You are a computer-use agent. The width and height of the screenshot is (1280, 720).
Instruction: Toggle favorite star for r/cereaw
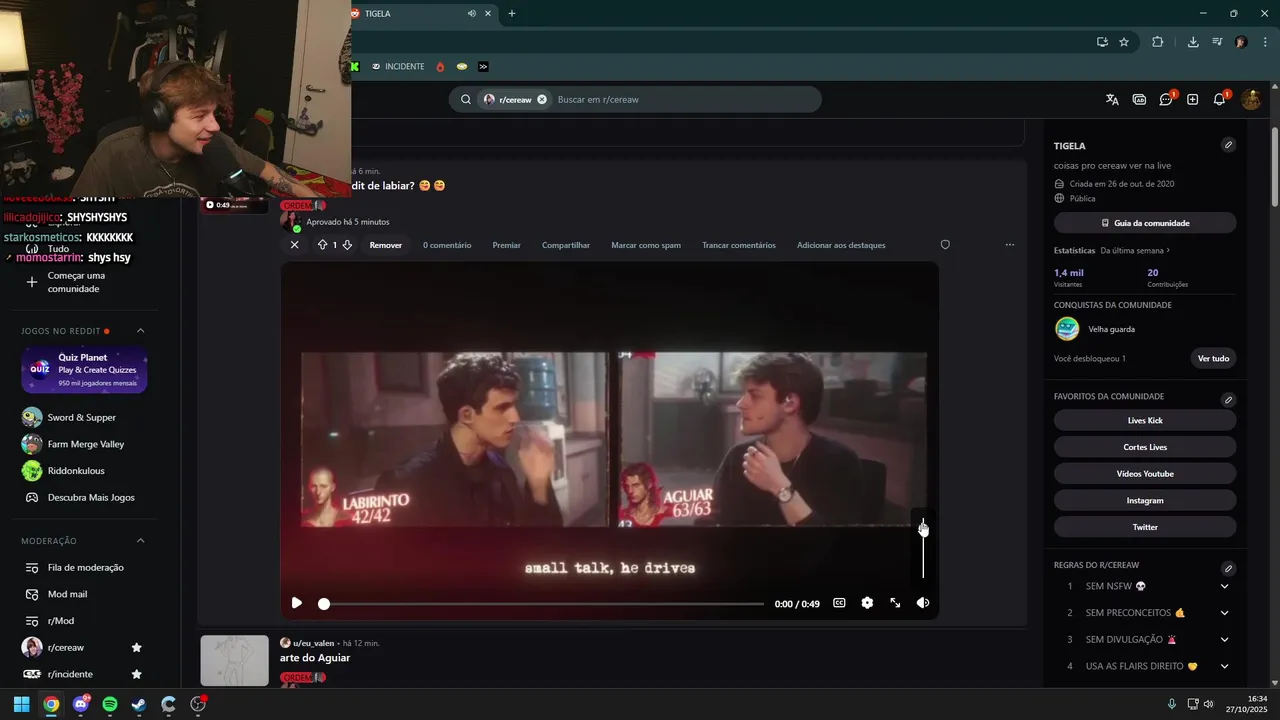pyautogui.click(x=137, y=648)
